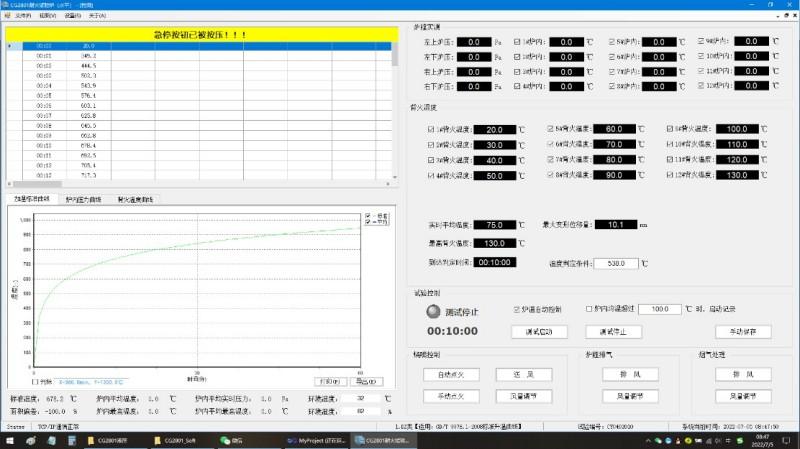
Task: Toggle the 5# backfire temperature checkbox (60.0)
Action: (551, 129)
